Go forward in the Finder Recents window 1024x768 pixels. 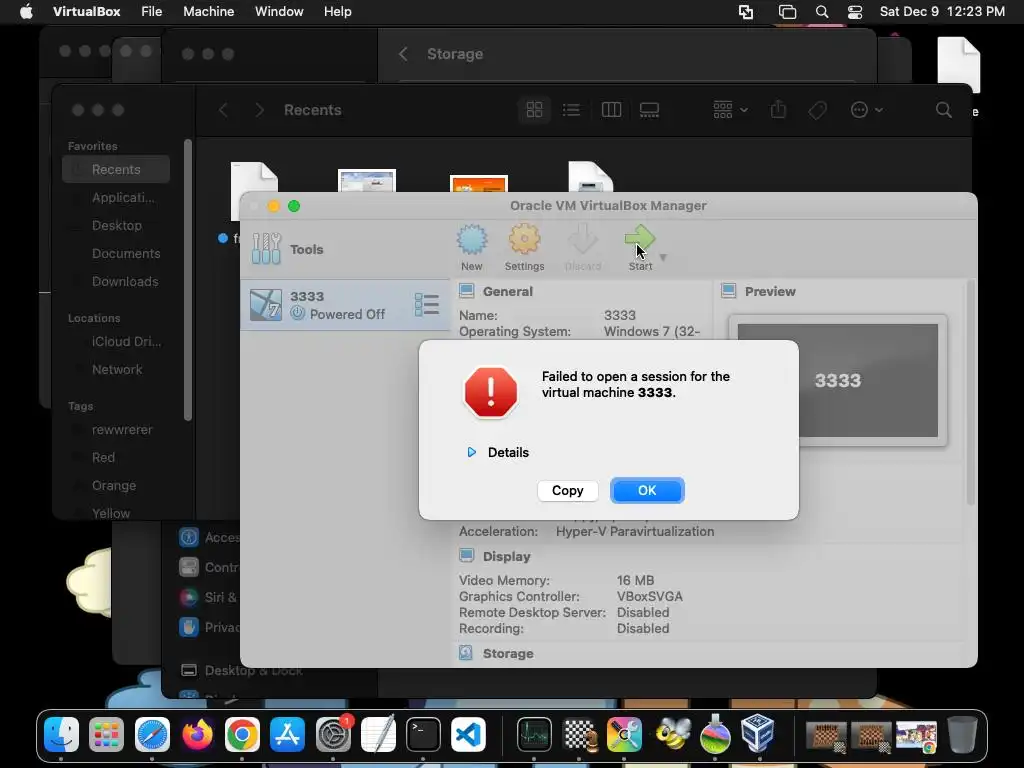259,110
